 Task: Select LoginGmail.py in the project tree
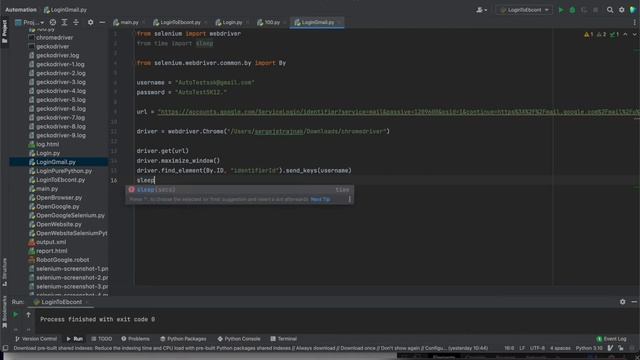[56, 162]
